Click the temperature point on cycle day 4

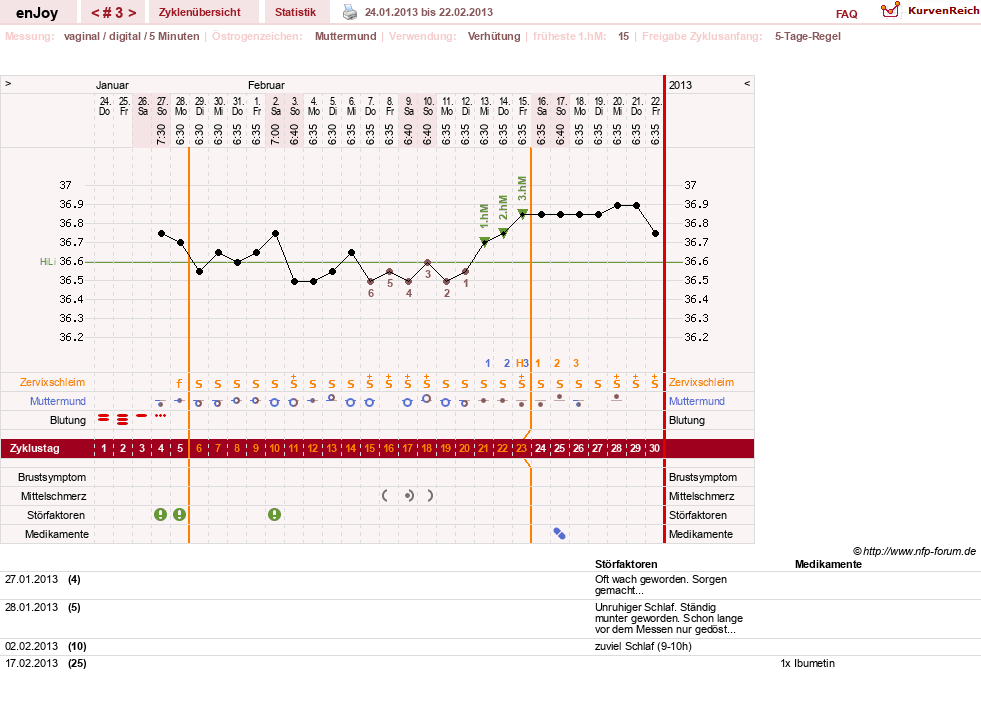tap(161, 233)
